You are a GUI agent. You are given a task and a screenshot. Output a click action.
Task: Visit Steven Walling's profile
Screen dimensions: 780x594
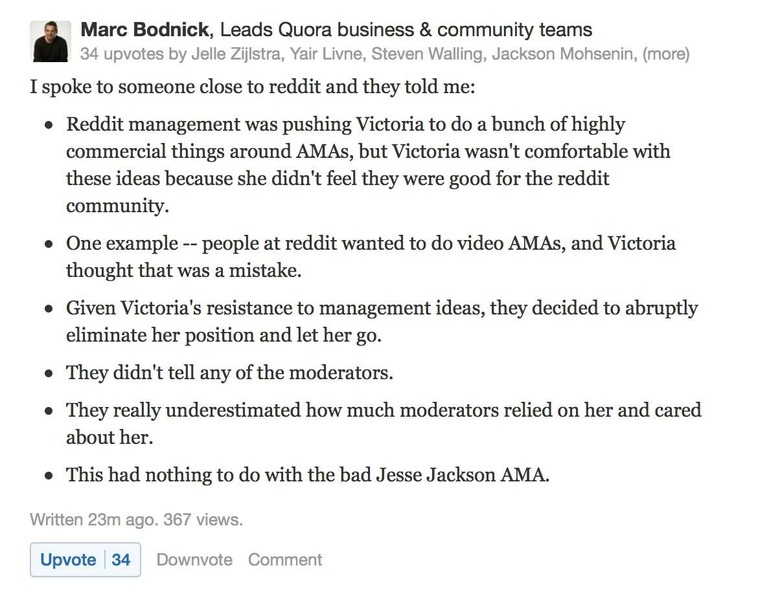[x=427, y=54]
